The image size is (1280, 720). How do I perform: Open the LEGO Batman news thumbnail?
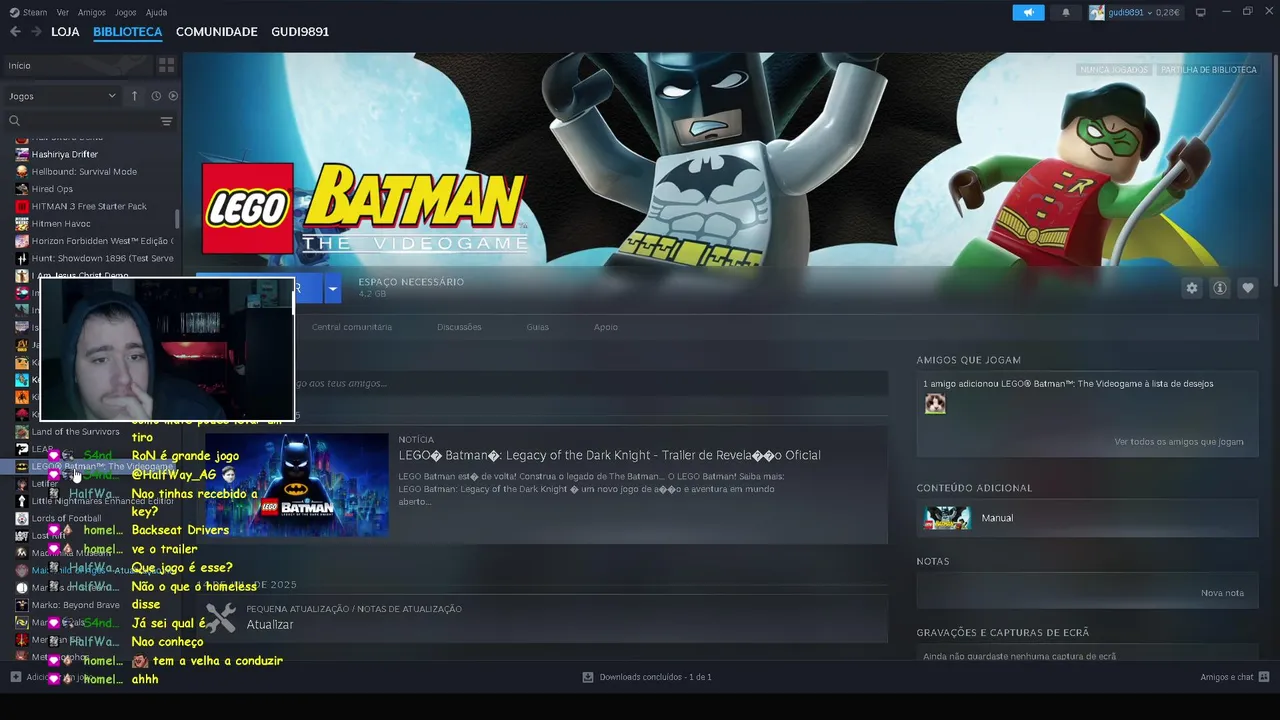tap(297, 485)
